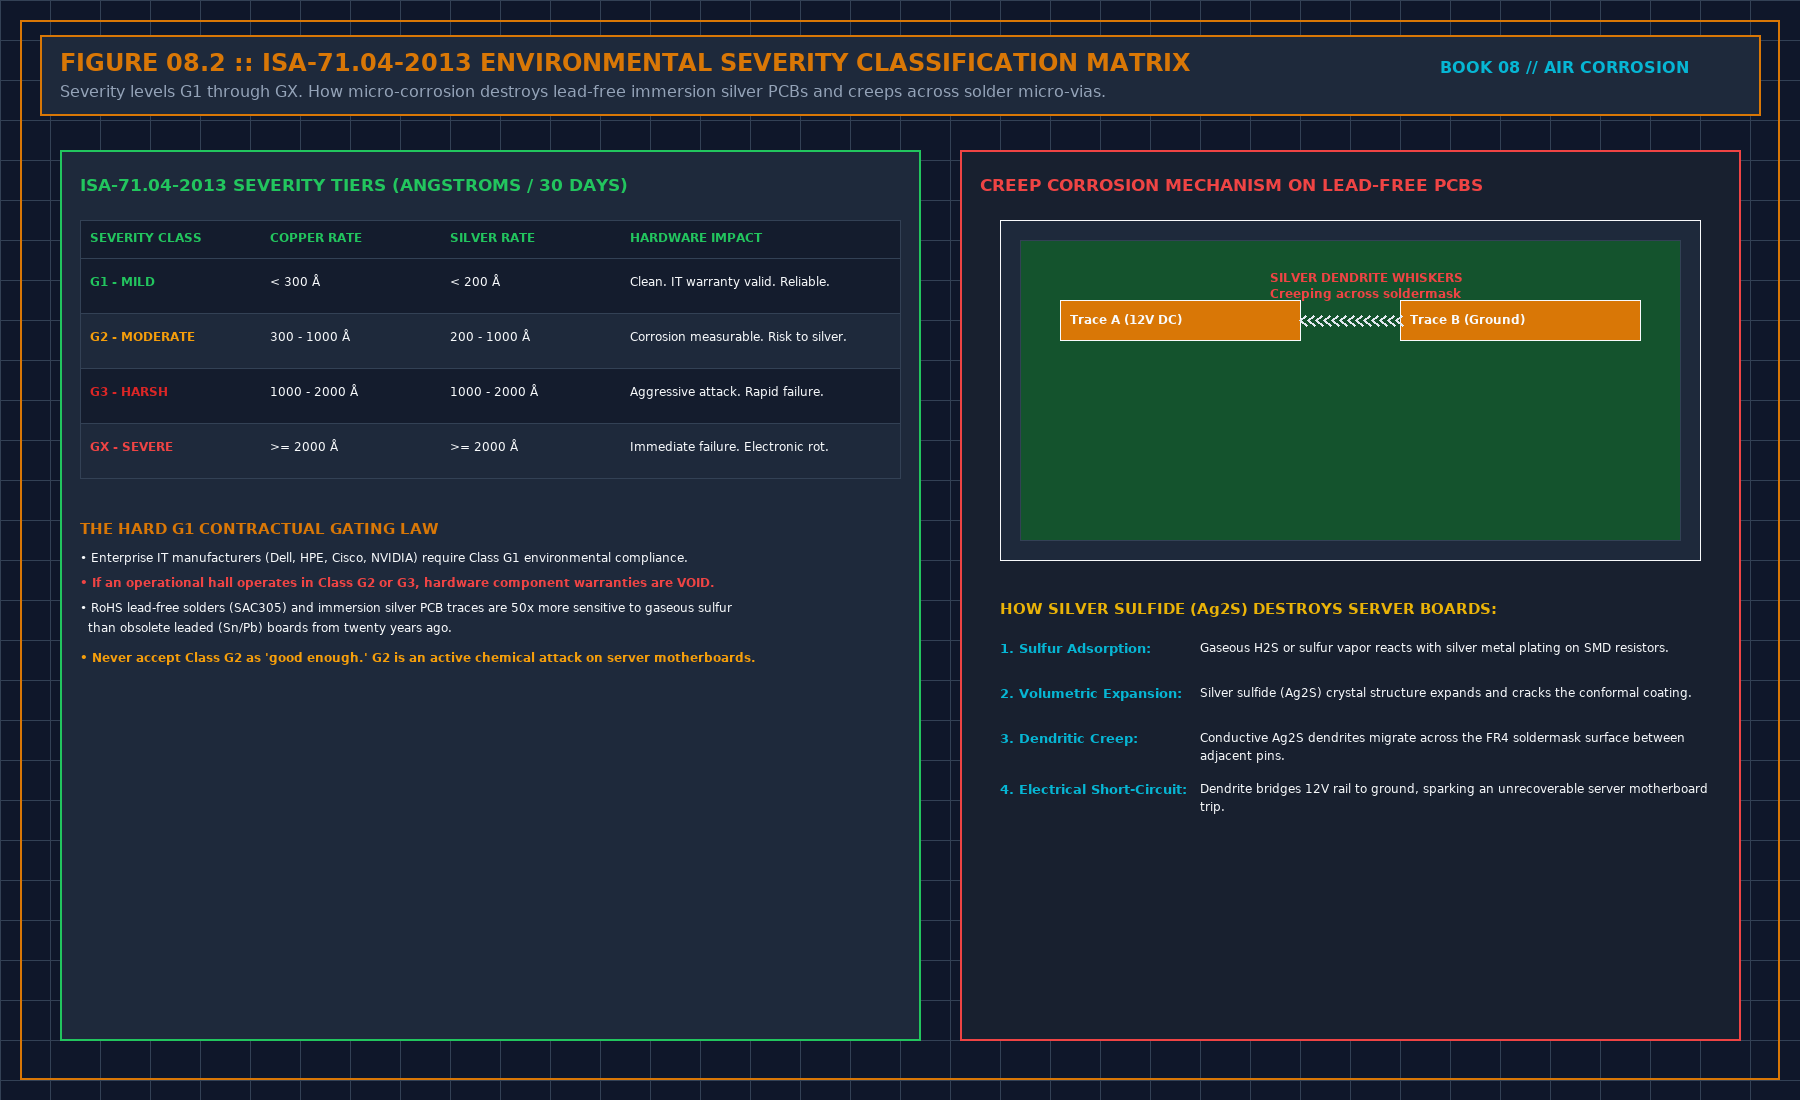Click the white dendrite whisker chevrons between traces
The image size is (1800, 1100).
1351,321
